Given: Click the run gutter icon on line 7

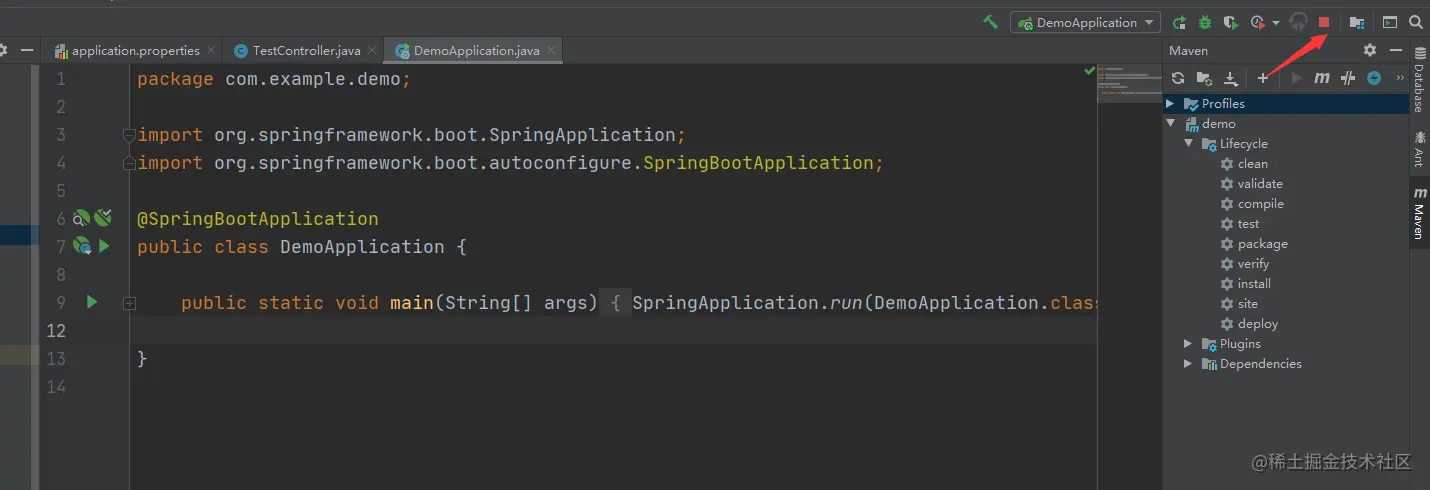Looking at the screenshot, I should [x=104, y=246].
